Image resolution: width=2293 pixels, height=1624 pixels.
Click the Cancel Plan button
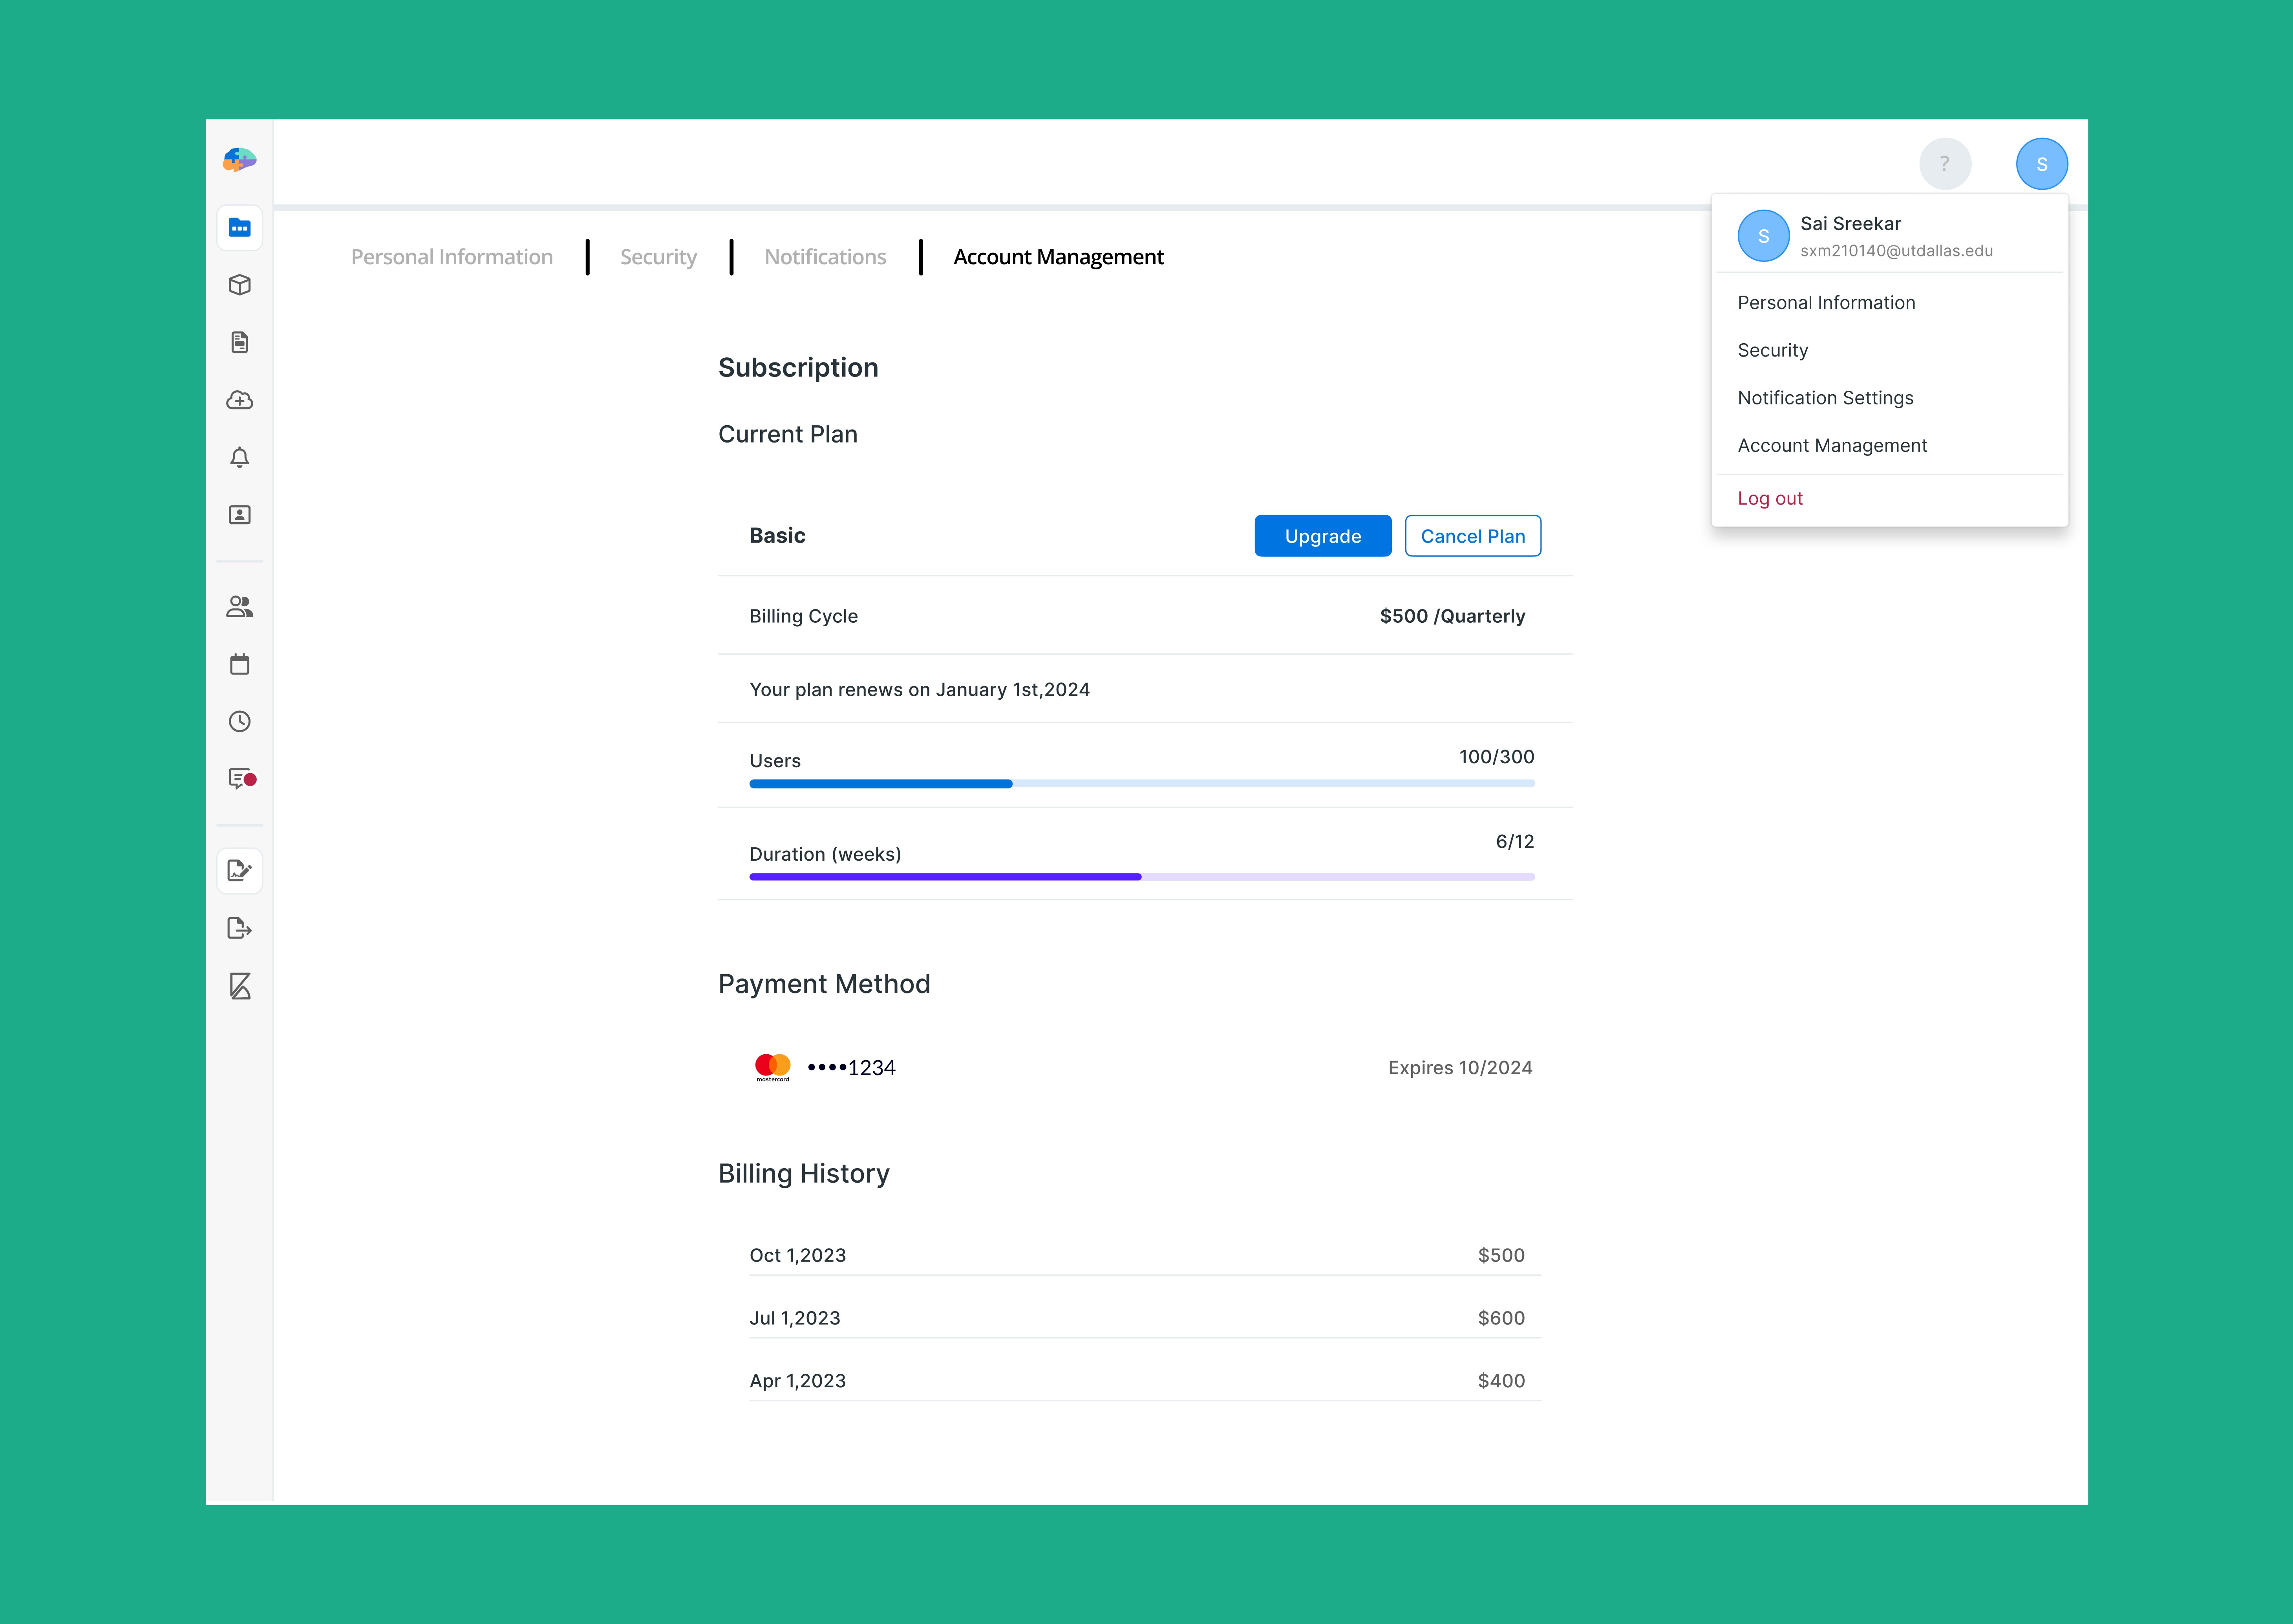click(1472, 536)
